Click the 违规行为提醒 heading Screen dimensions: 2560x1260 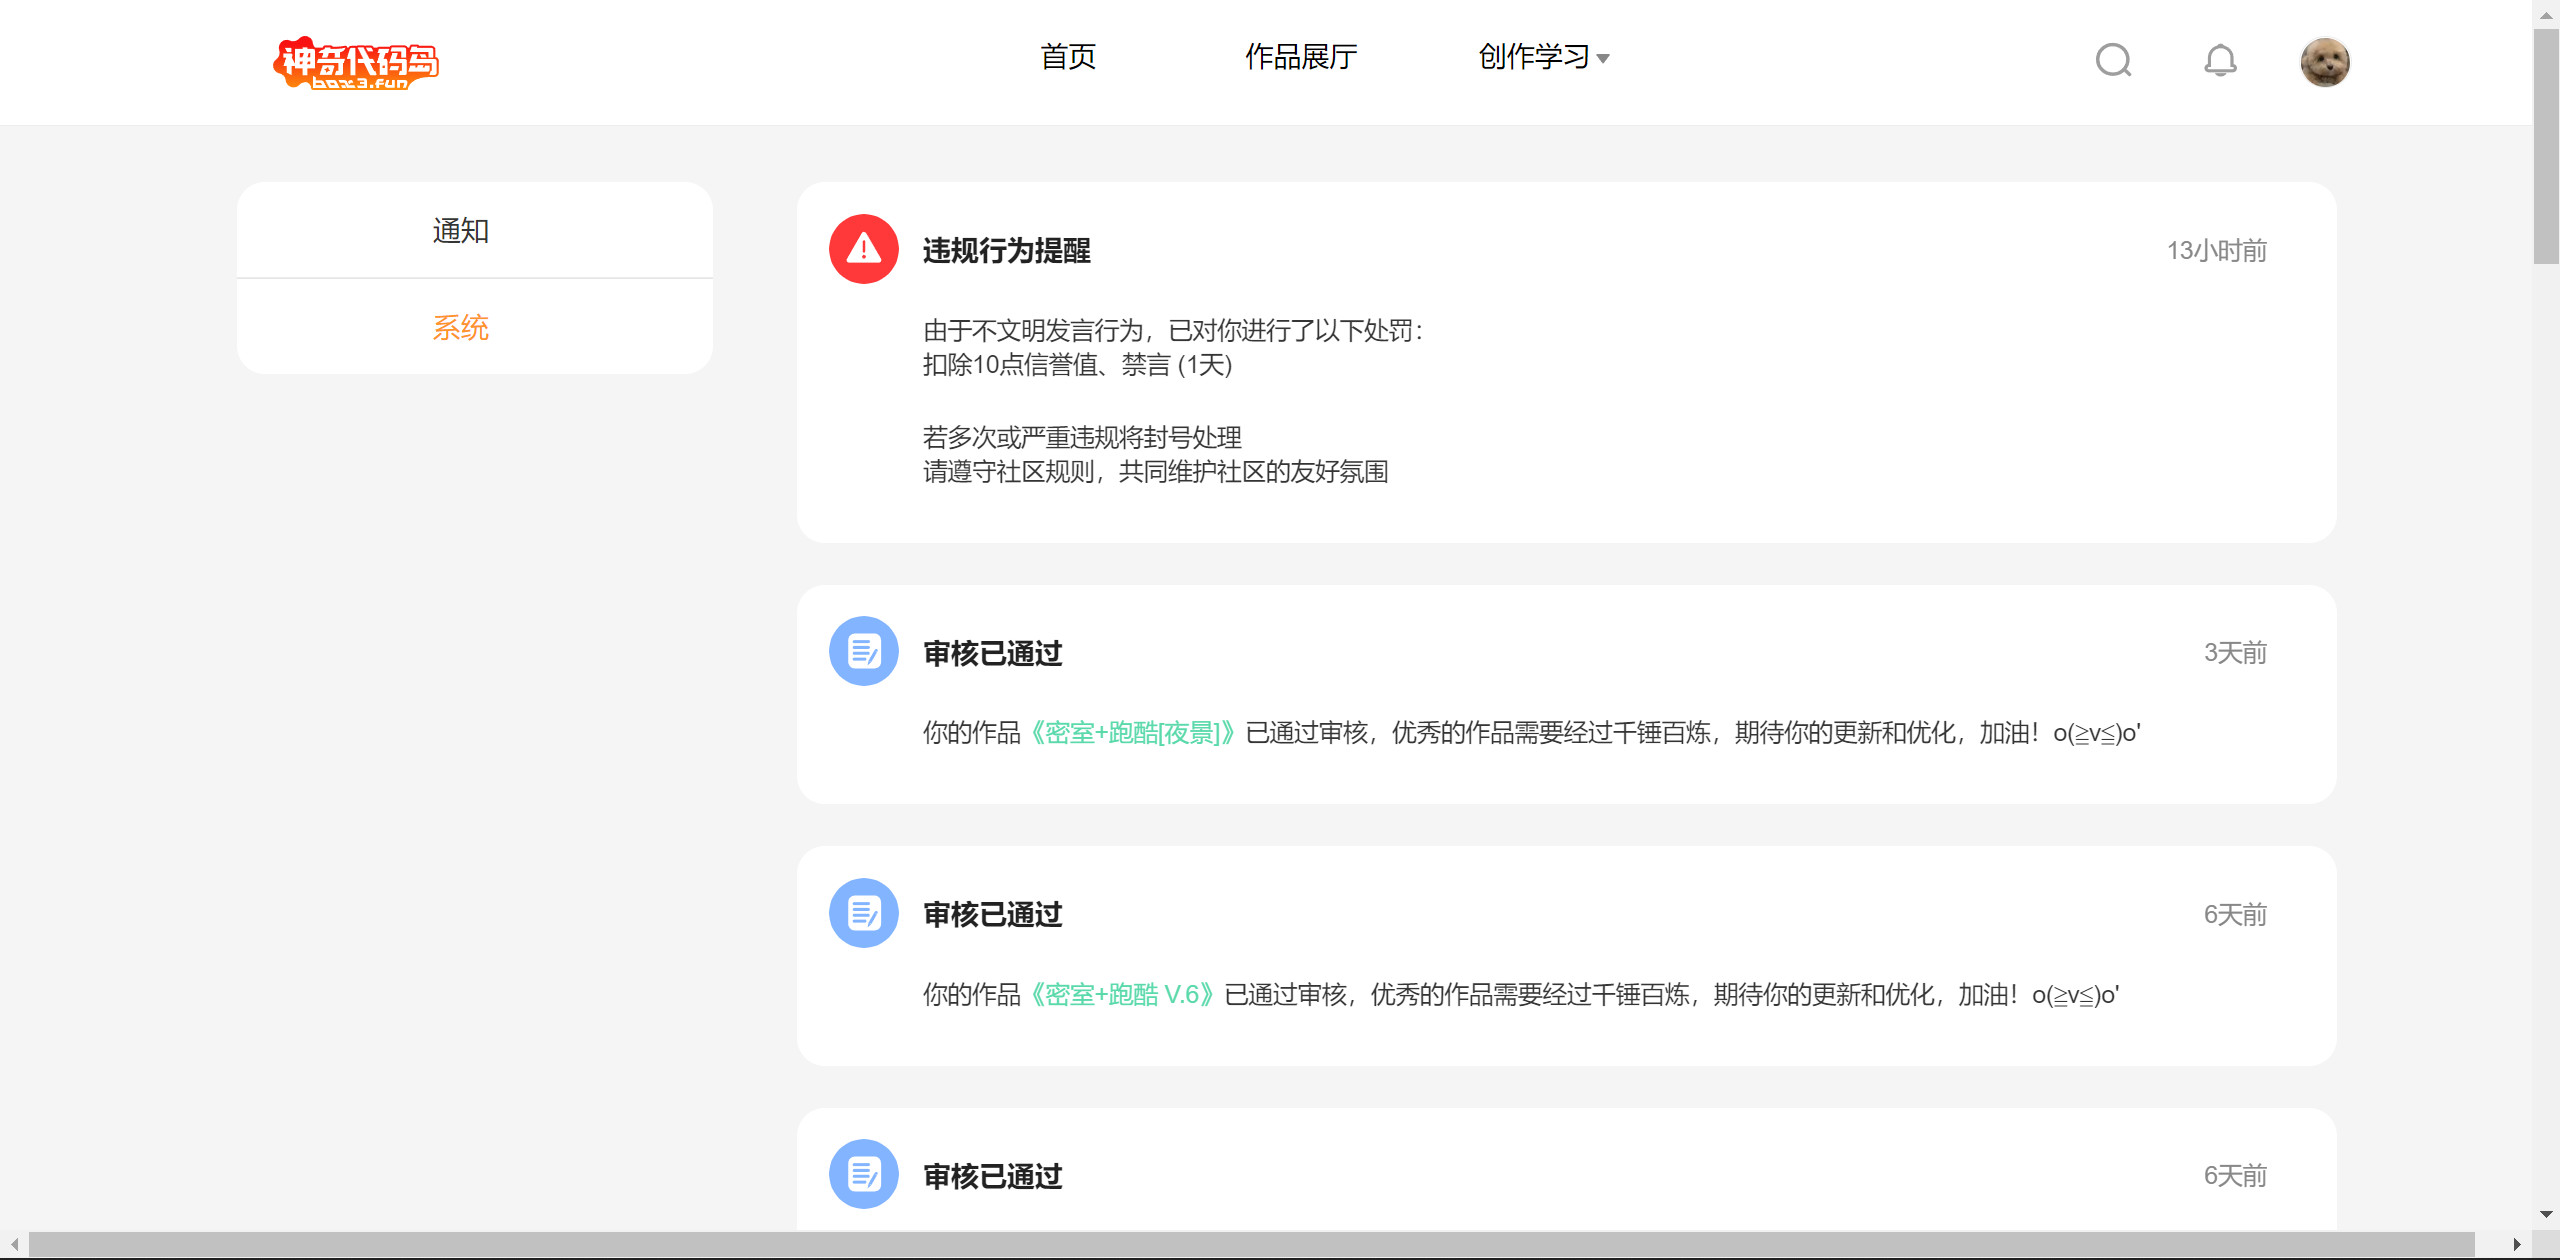click(x=1006, y=250)
